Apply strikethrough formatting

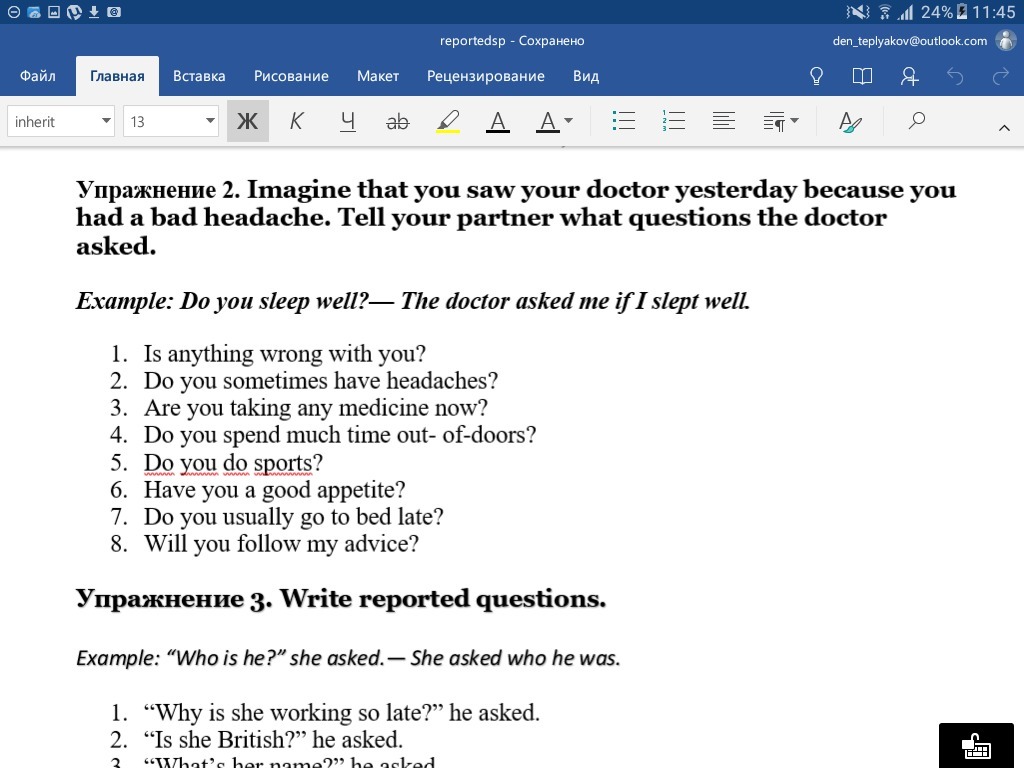[x=397, y=122]
